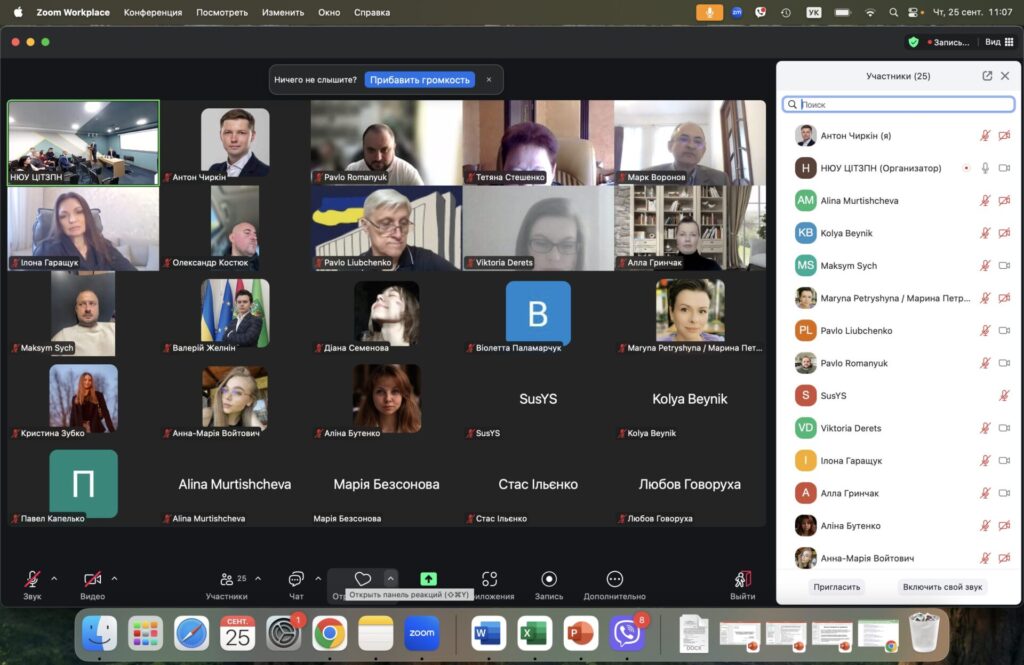Open the Приложения apps icon

(490, 579)
